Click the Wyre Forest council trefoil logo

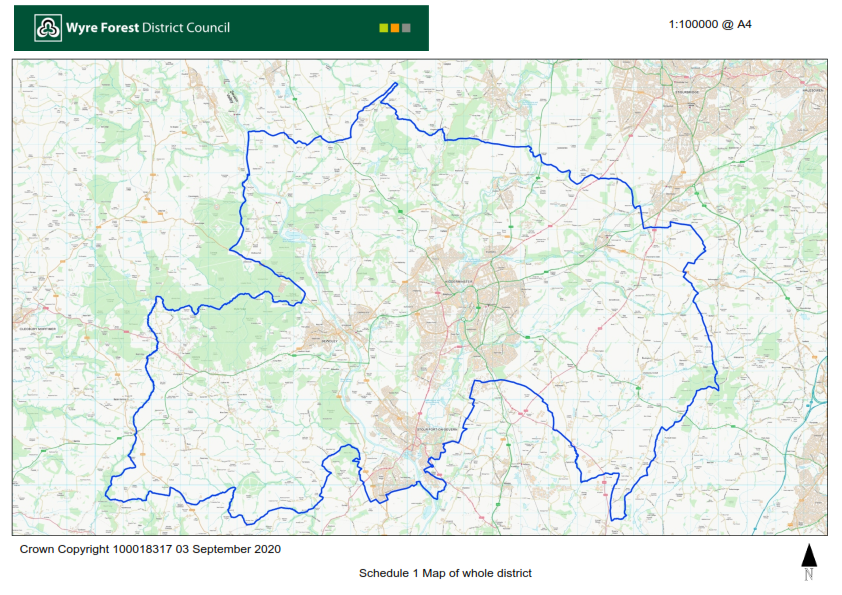[x=48, y=28]
